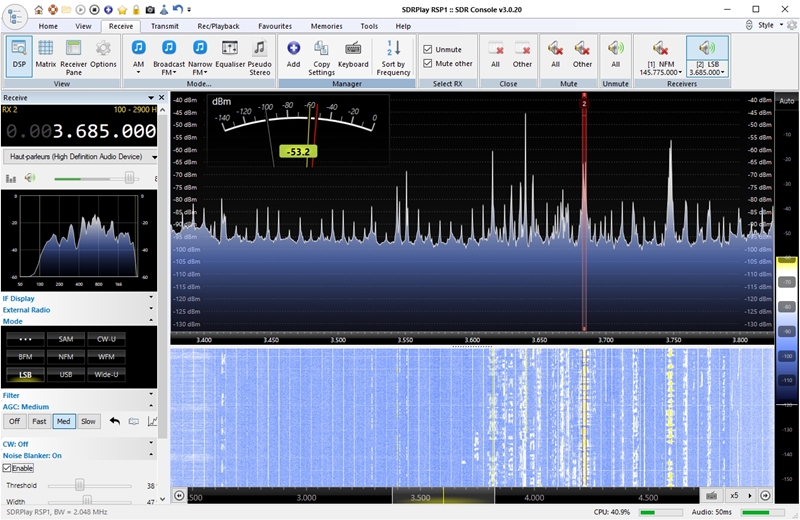Click the speaker mute icon in Receive pane

(30, 178)
